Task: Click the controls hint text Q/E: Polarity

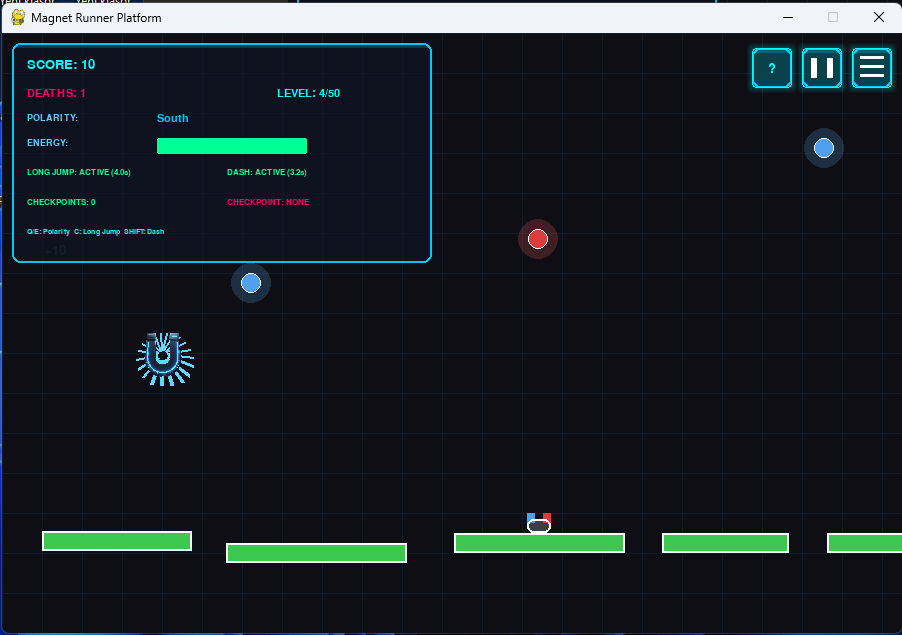Action: click(50, 231)
